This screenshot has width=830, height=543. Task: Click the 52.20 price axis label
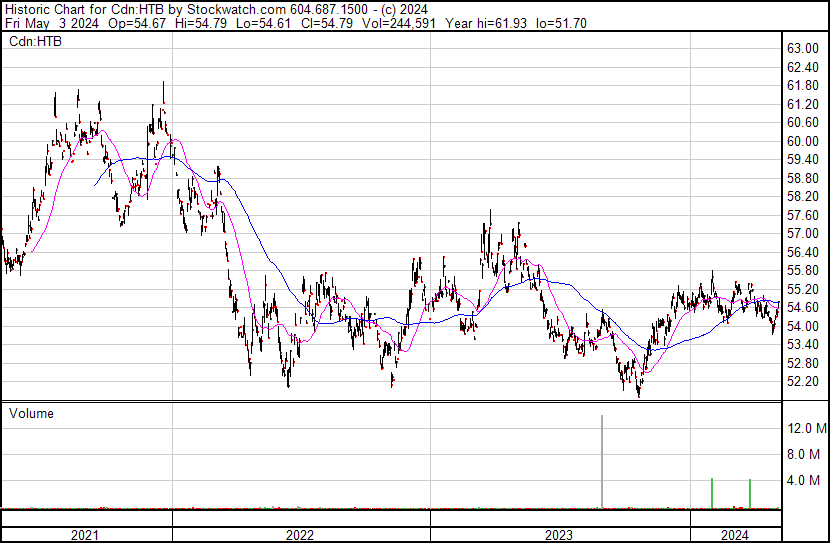(803, 382)
